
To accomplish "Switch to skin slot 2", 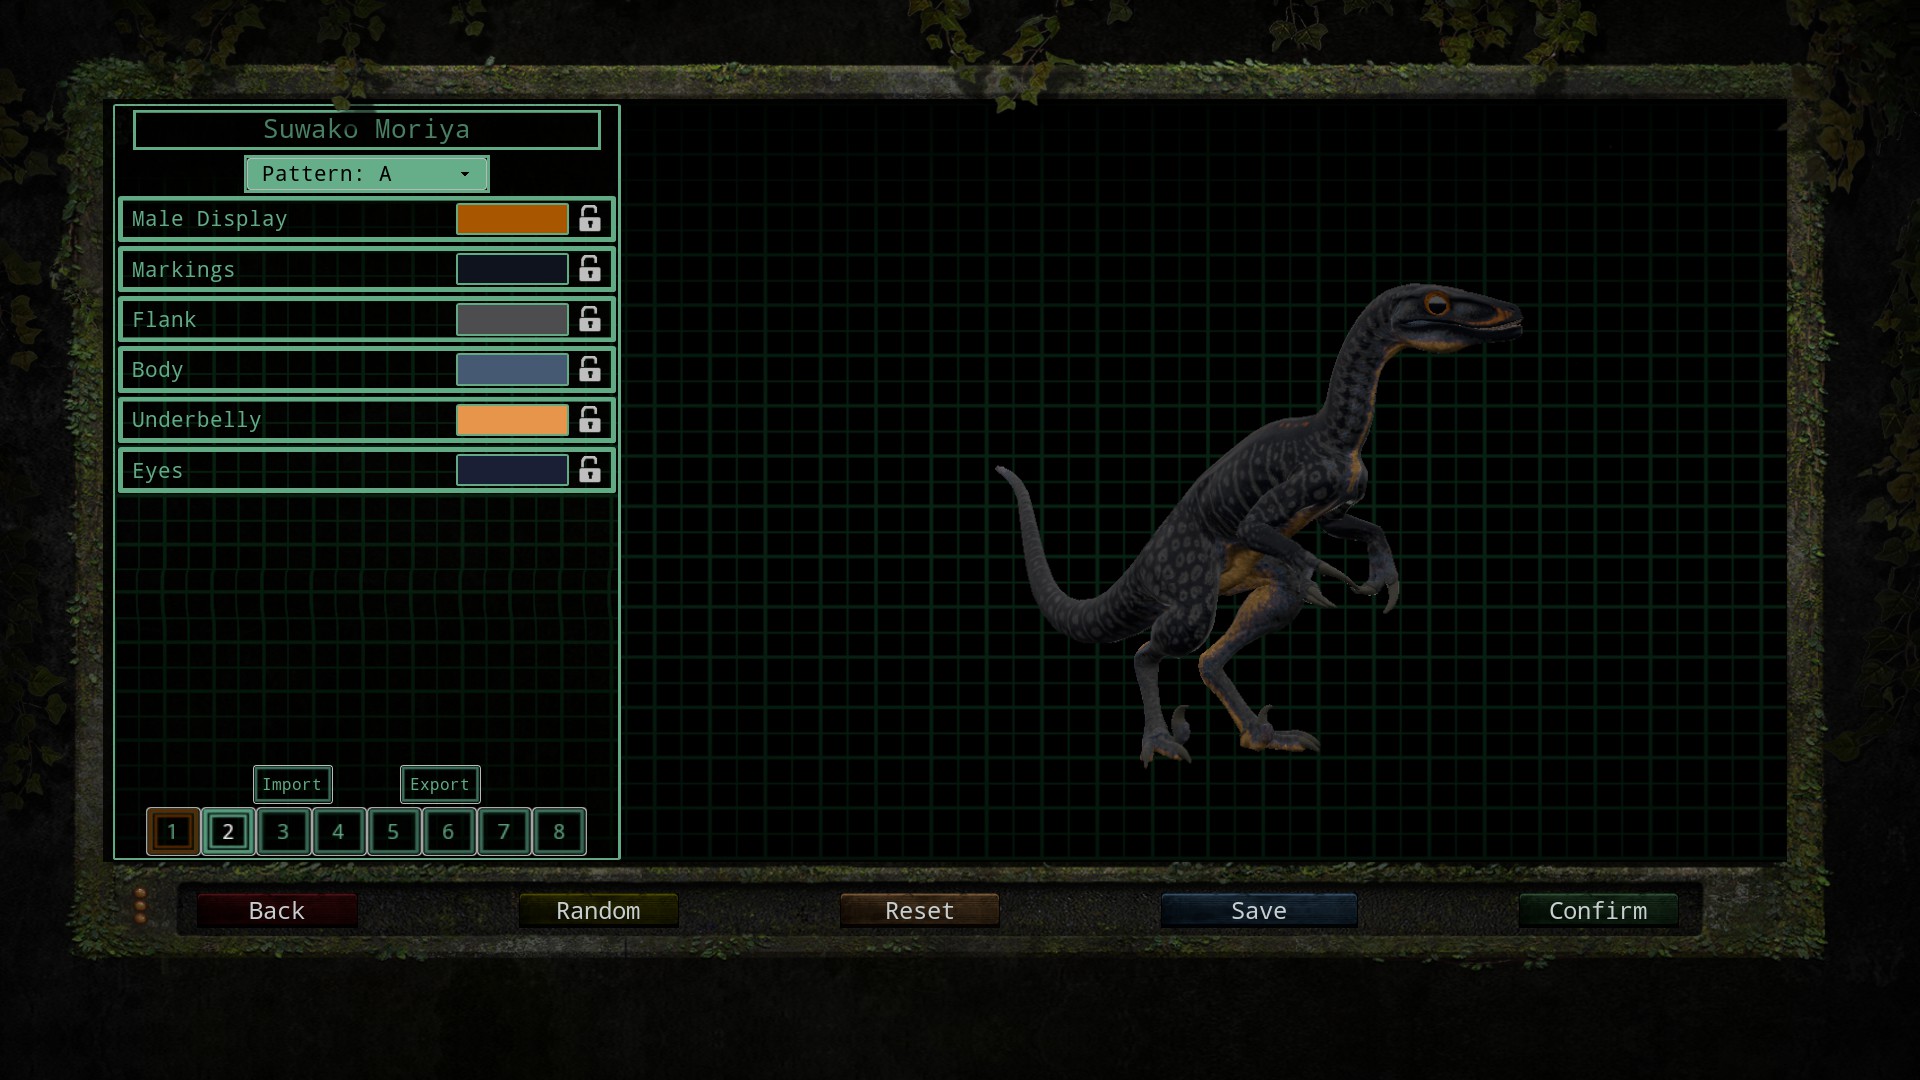I will tap(228, 831).
